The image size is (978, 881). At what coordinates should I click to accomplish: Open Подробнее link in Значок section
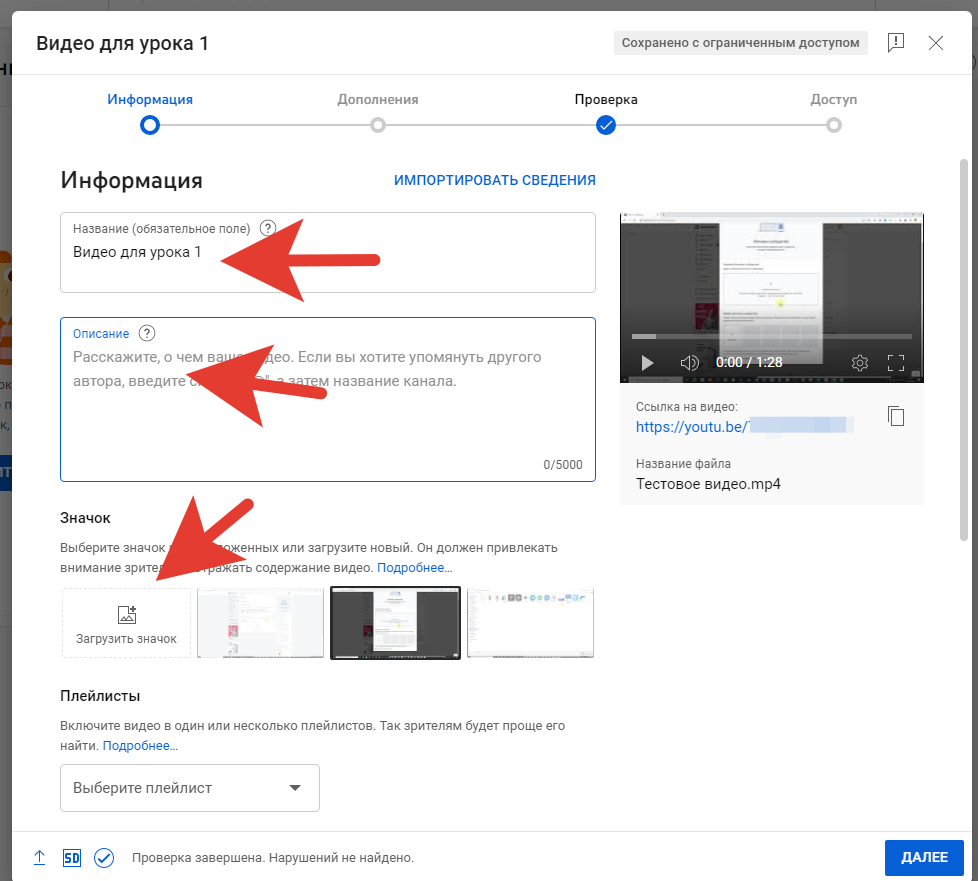click(x=414, y=568)
